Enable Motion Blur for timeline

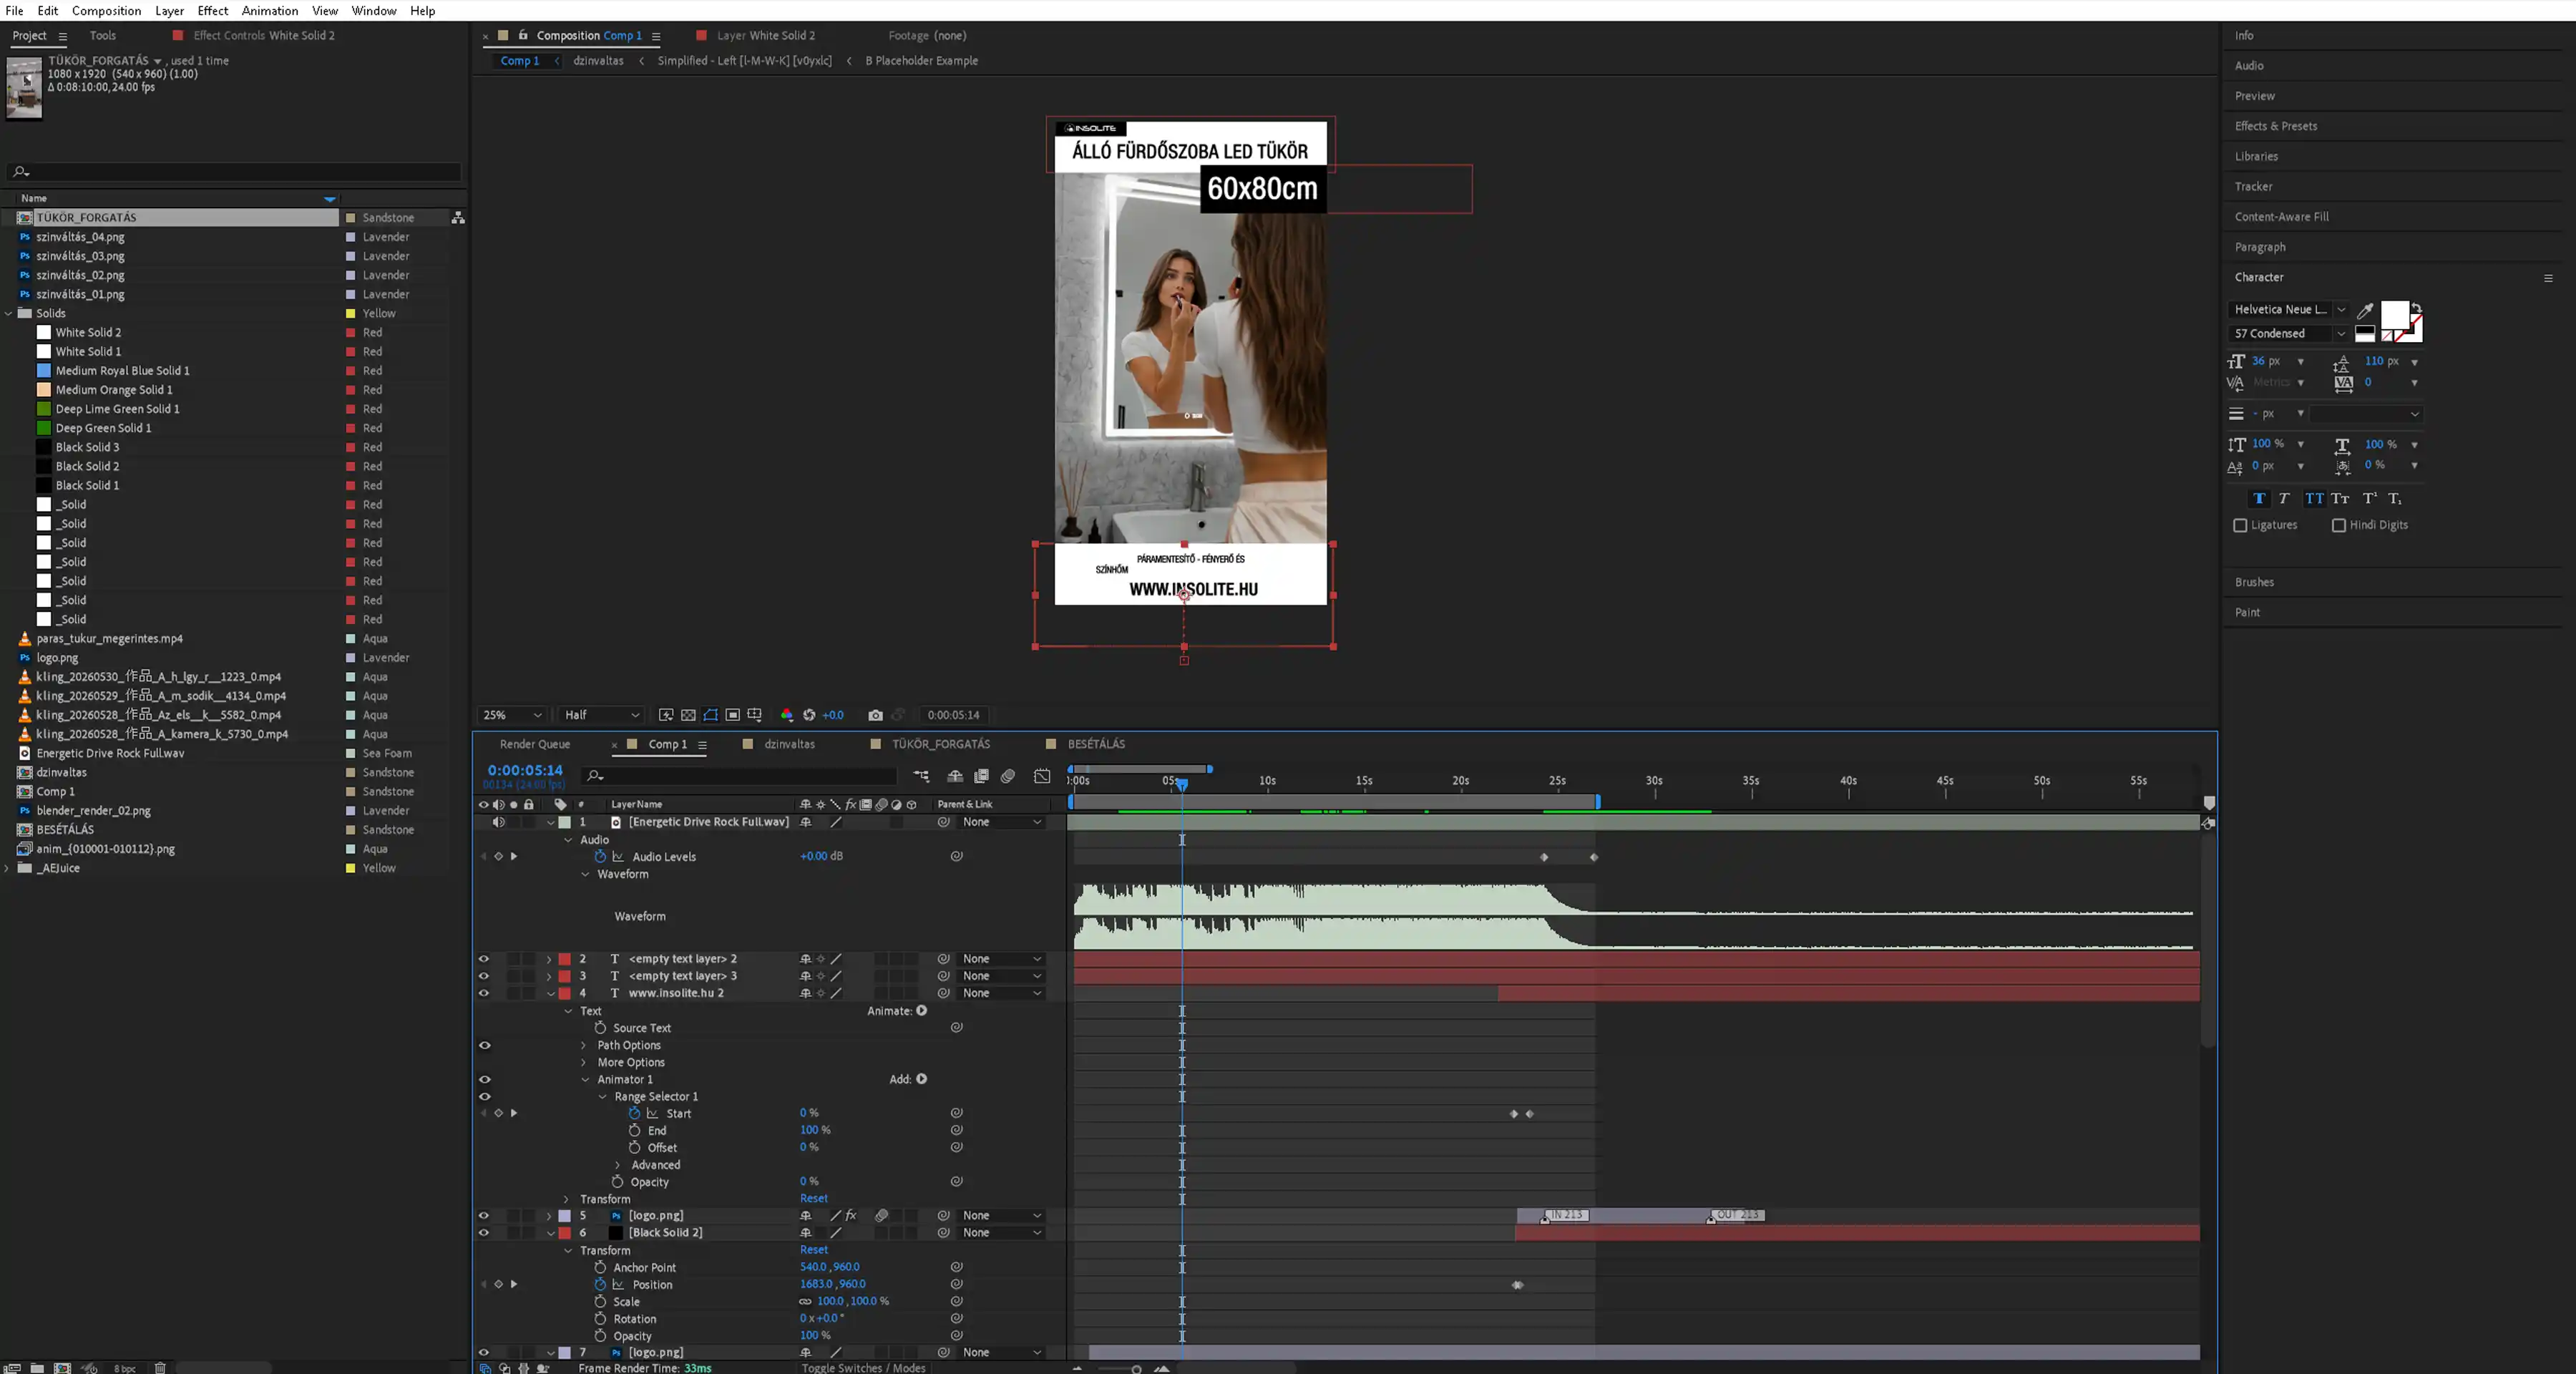click(x=1008, y=776)
